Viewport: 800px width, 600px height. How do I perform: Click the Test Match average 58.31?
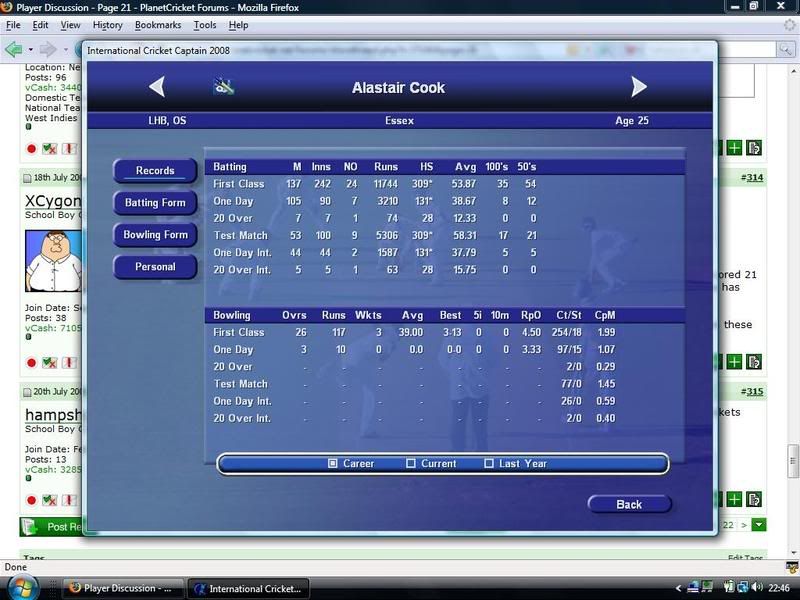tap(464, 235)
